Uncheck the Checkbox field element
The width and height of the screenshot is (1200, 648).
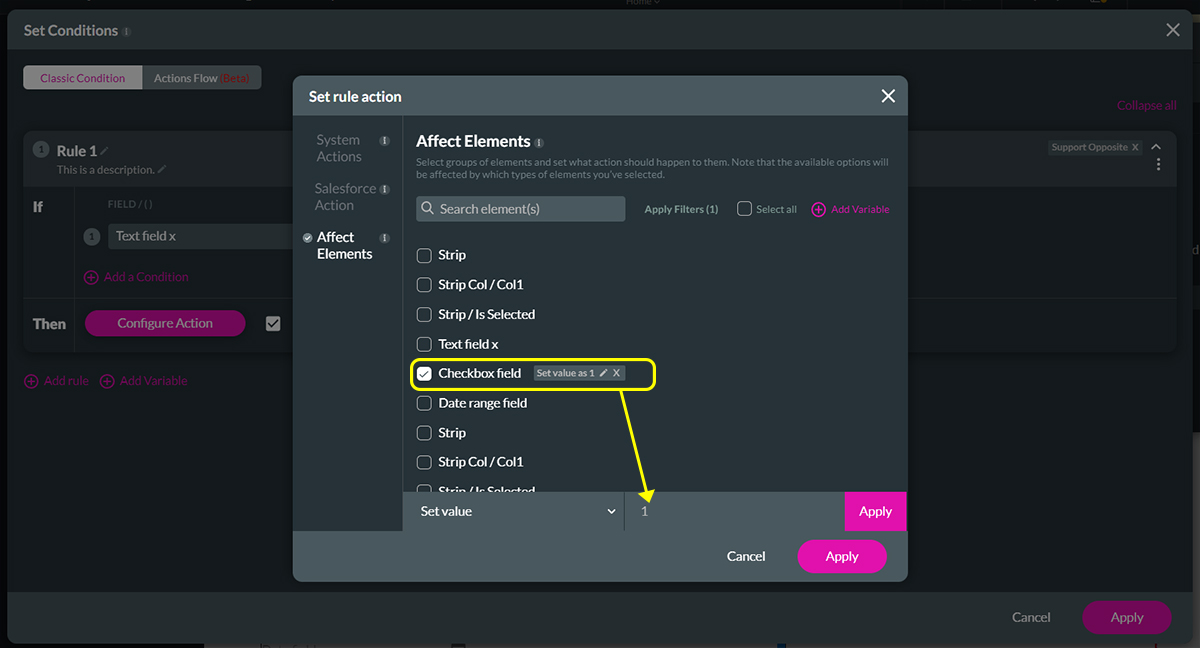coord(424,374)
